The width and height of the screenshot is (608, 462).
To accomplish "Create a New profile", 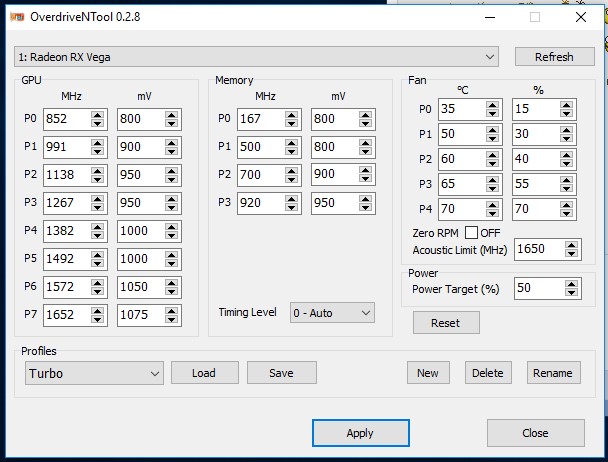I will tap(428, 373).
